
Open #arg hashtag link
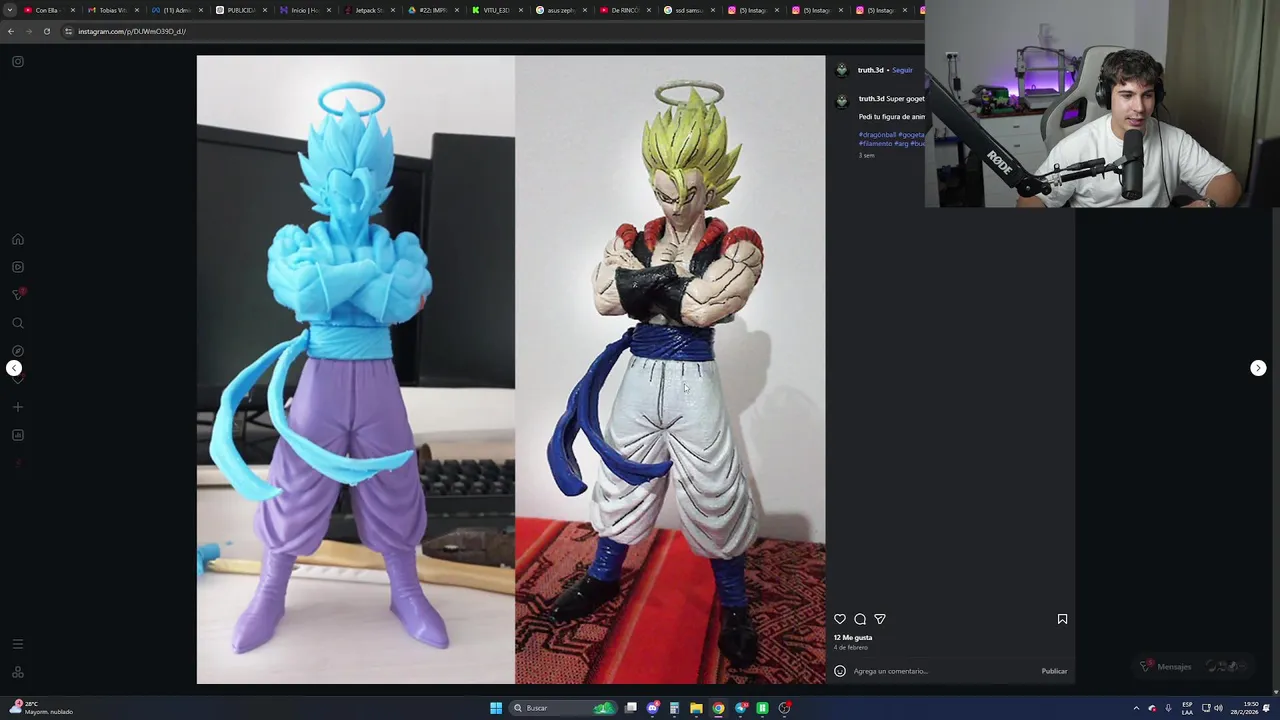[901, 143]
